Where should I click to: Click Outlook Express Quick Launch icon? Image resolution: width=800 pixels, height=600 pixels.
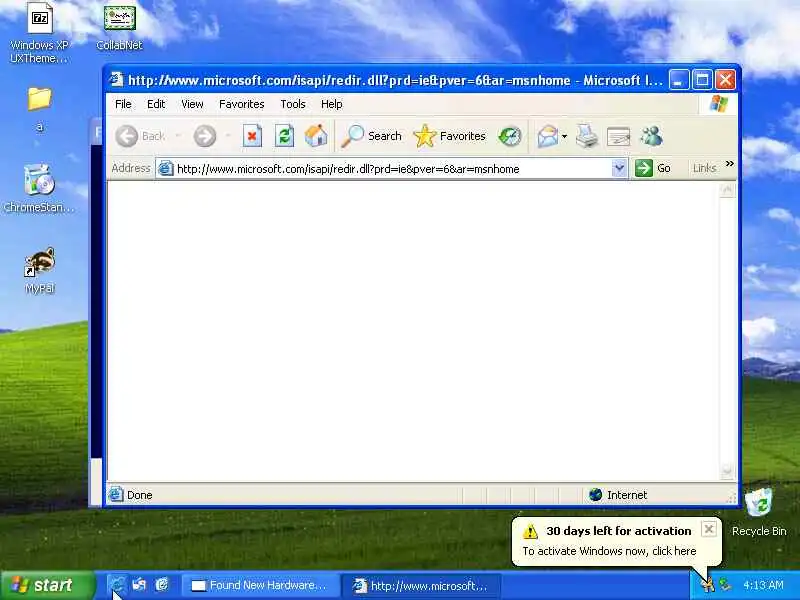tap(139, 584)
